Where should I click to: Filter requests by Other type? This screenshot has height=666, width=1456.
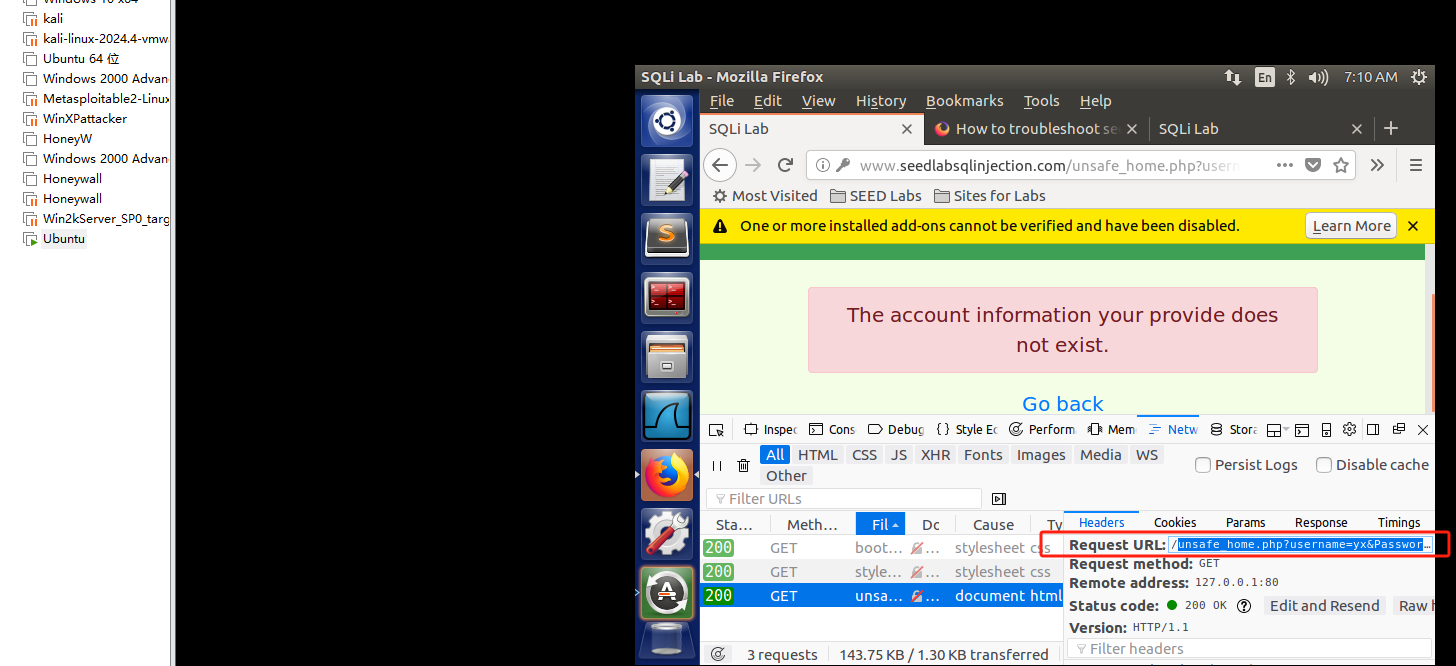tap(786, 476)
